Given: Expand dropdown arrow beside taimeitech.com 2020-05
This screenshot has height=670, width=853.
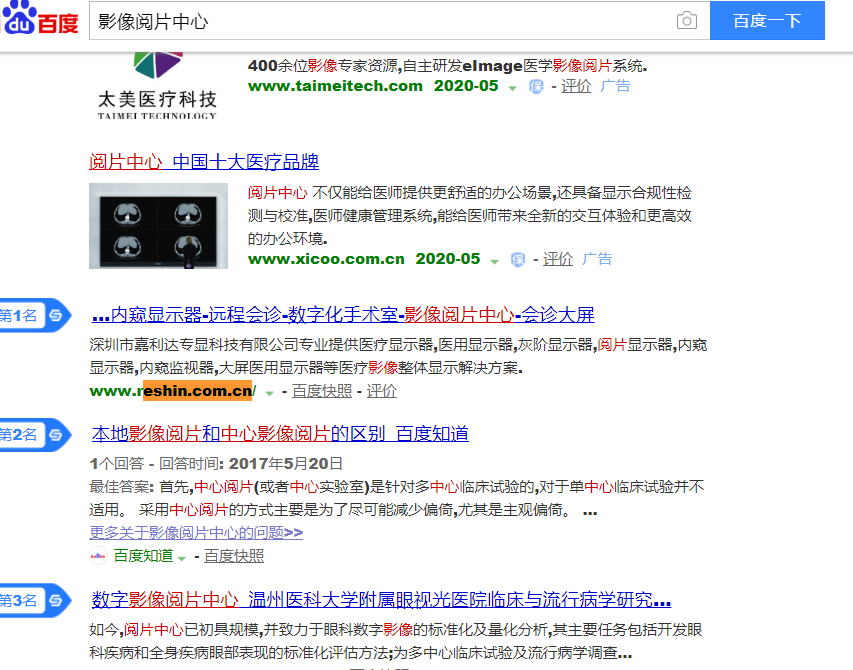Looking at the screenshot, I should point(512,88).
